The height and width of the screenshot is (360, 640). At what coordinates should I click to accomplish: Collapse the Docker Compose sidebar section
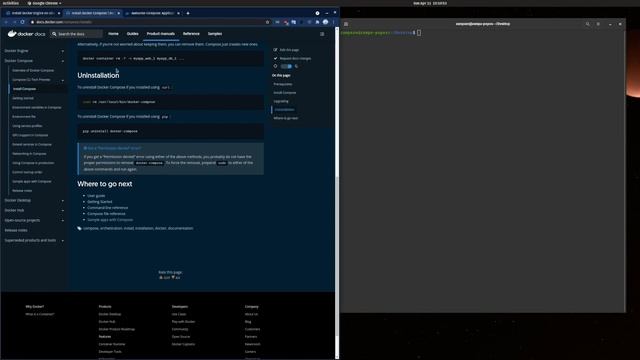tap(62, 61)
